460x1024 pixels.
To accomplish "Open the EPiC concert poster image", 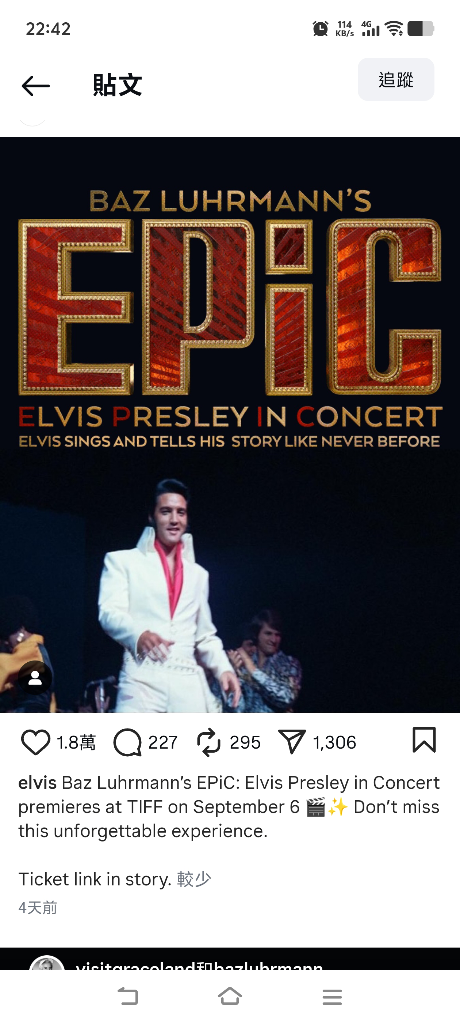I will [x=230, y=424].
